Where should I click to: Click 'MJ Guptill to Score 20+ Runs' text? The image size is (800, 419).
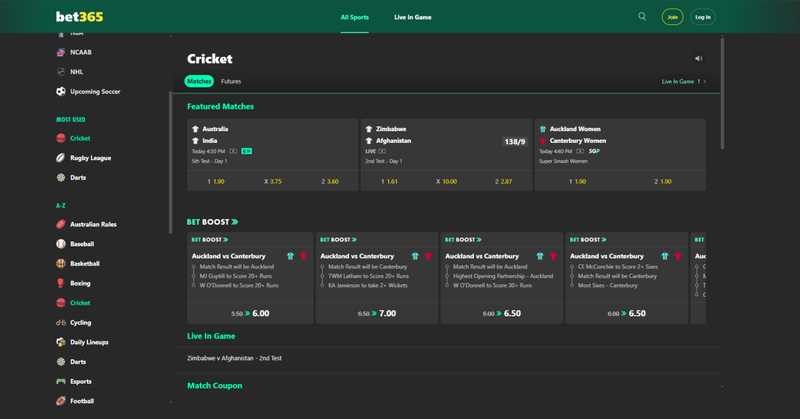coord(236,276)
